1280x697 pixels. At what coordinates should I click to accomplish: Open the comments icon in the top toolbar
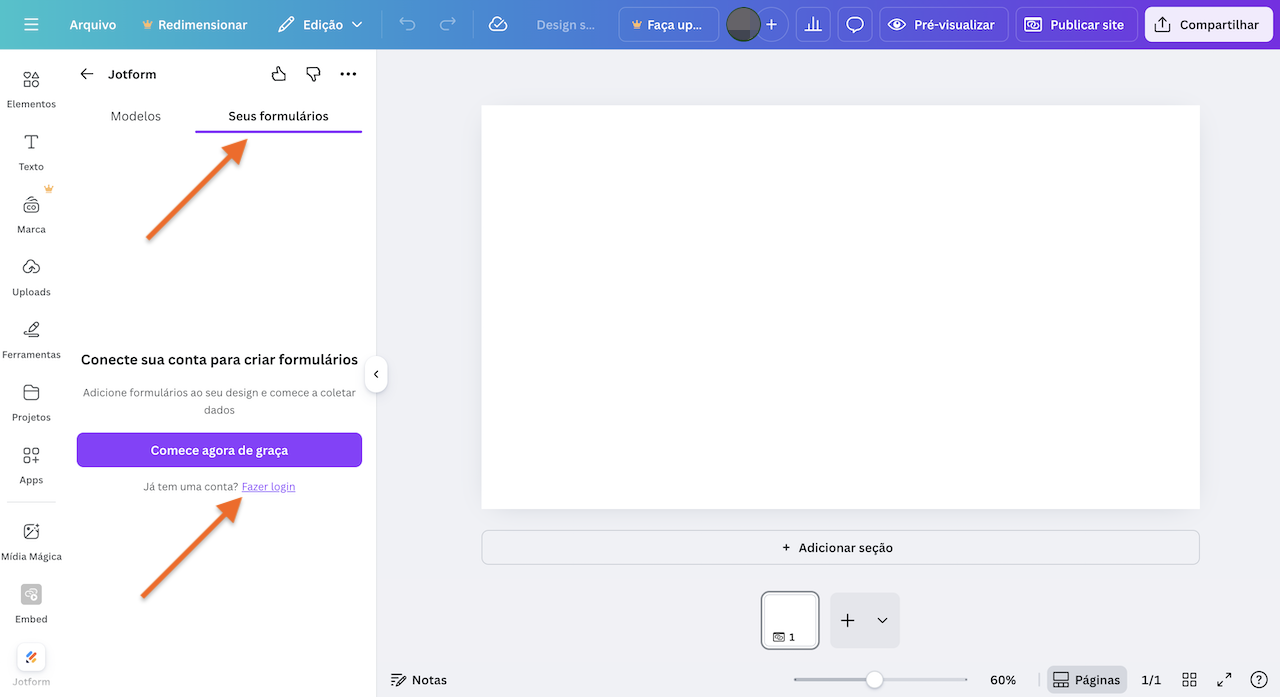854,24
